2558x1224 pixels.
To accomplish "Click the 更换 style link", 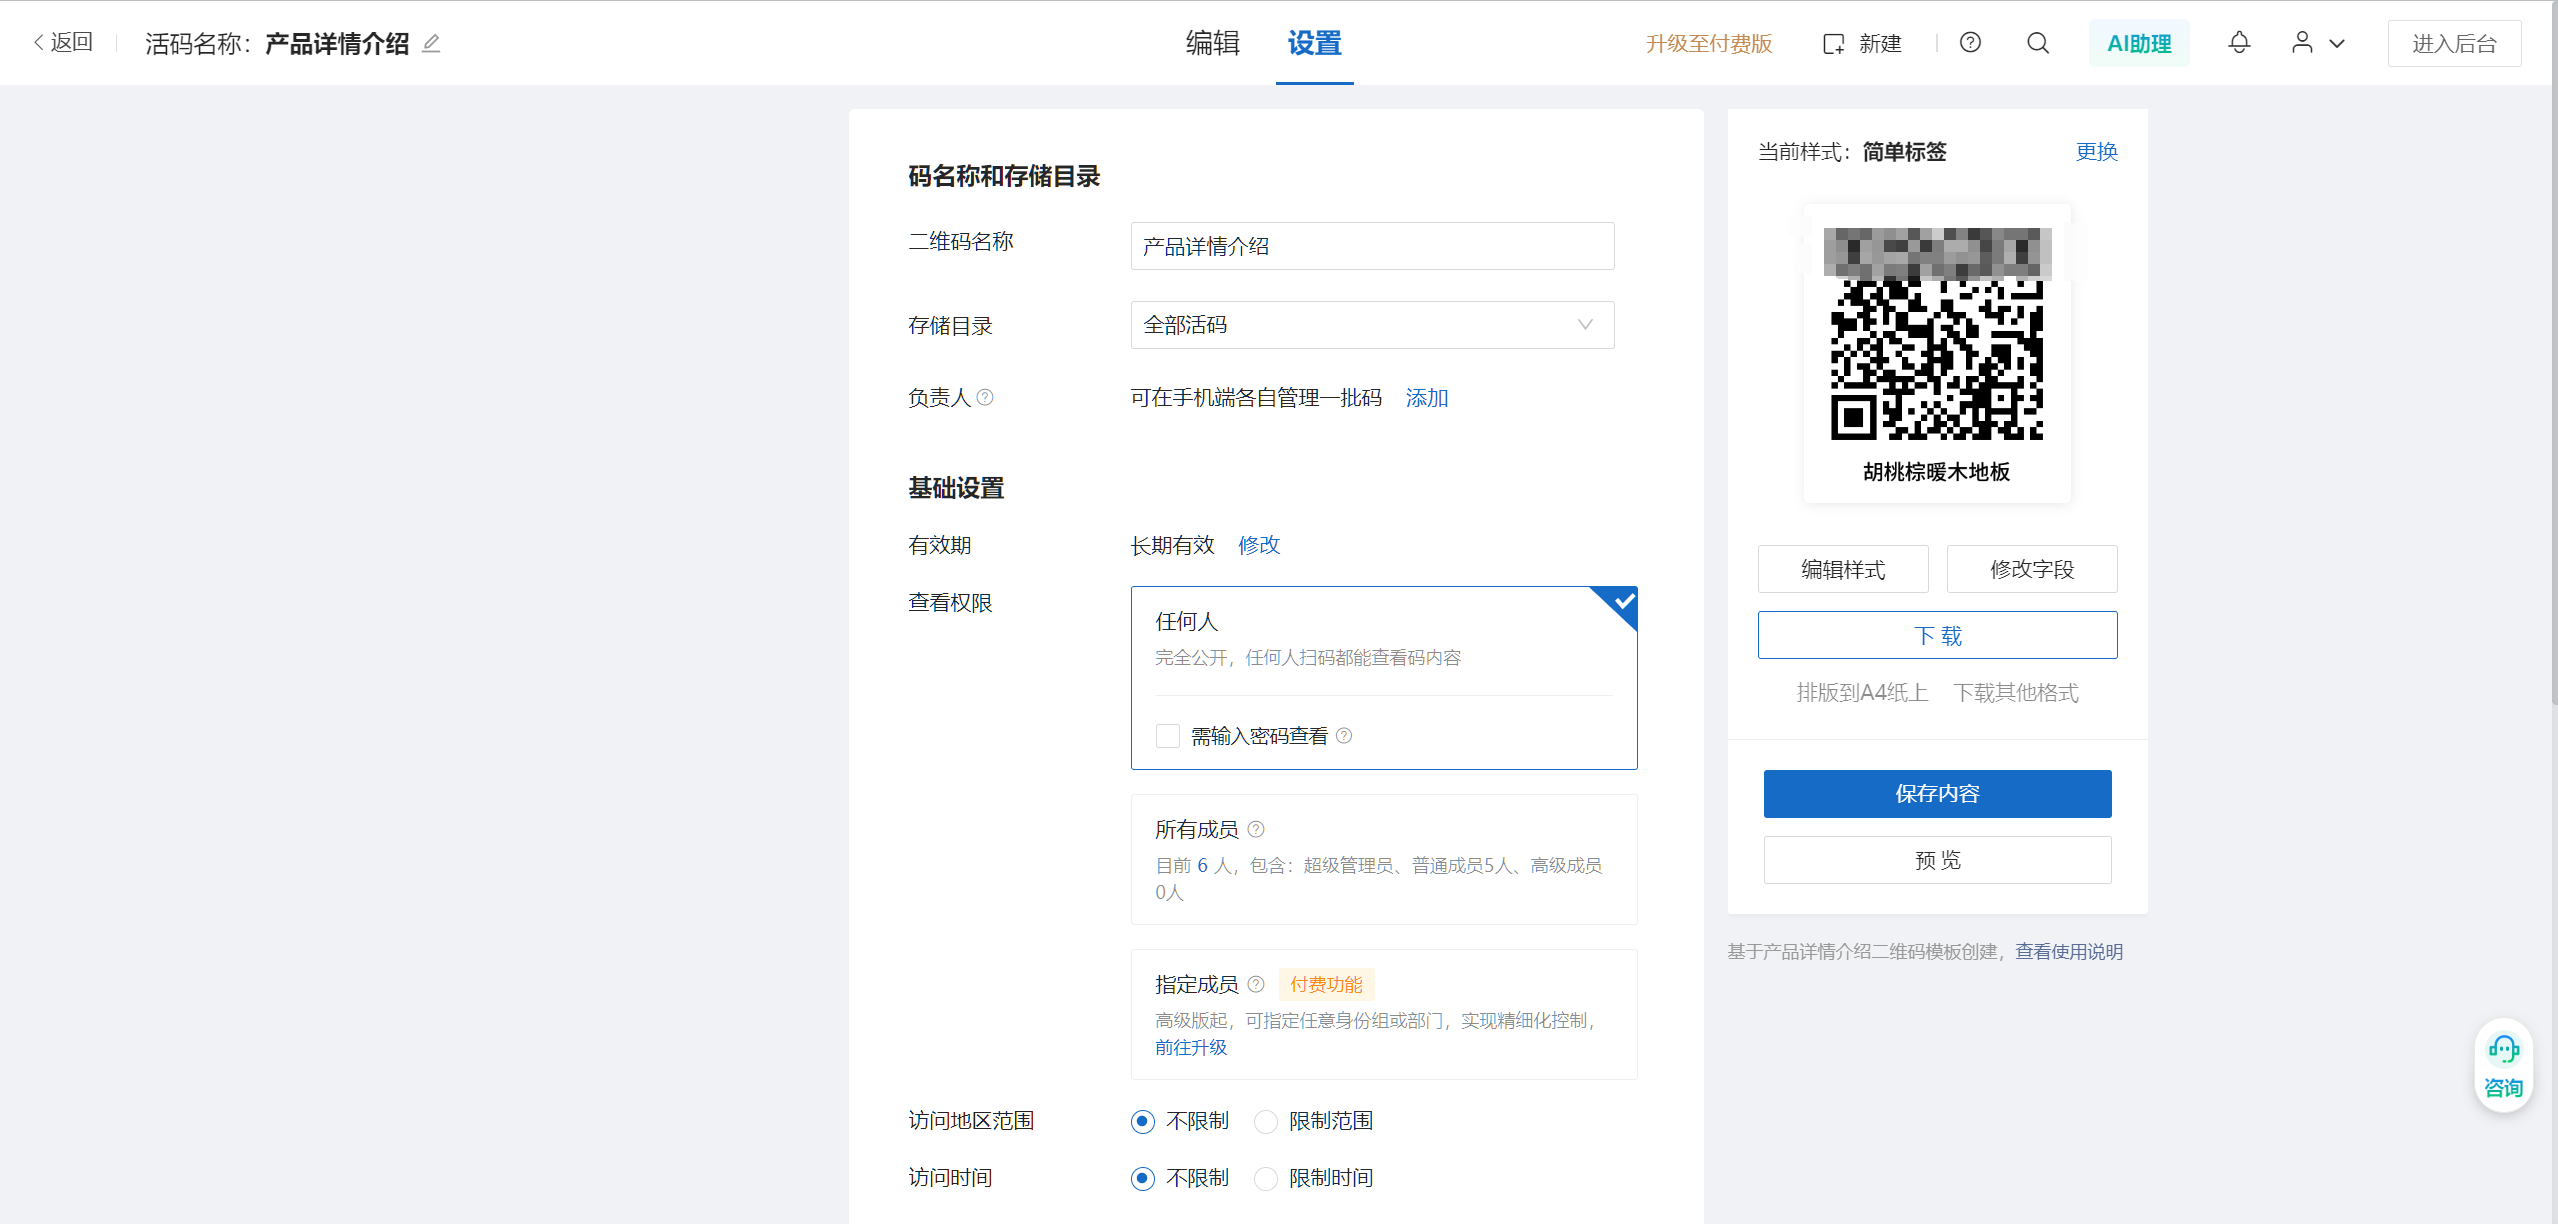I will [2096, 151].
